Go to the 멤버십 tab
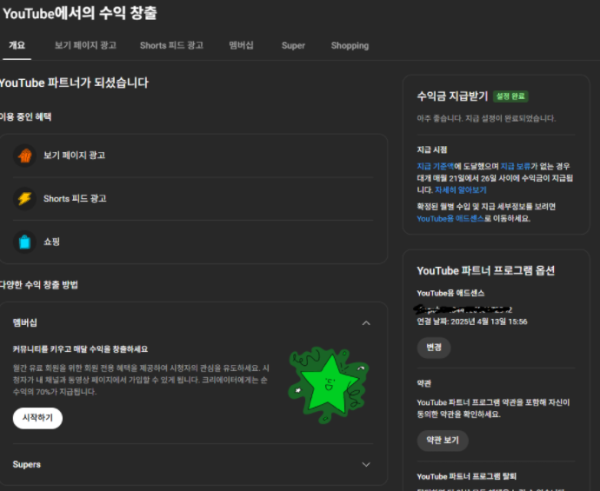600x491 pixels. pyautogui.click(x=242, y=46)
